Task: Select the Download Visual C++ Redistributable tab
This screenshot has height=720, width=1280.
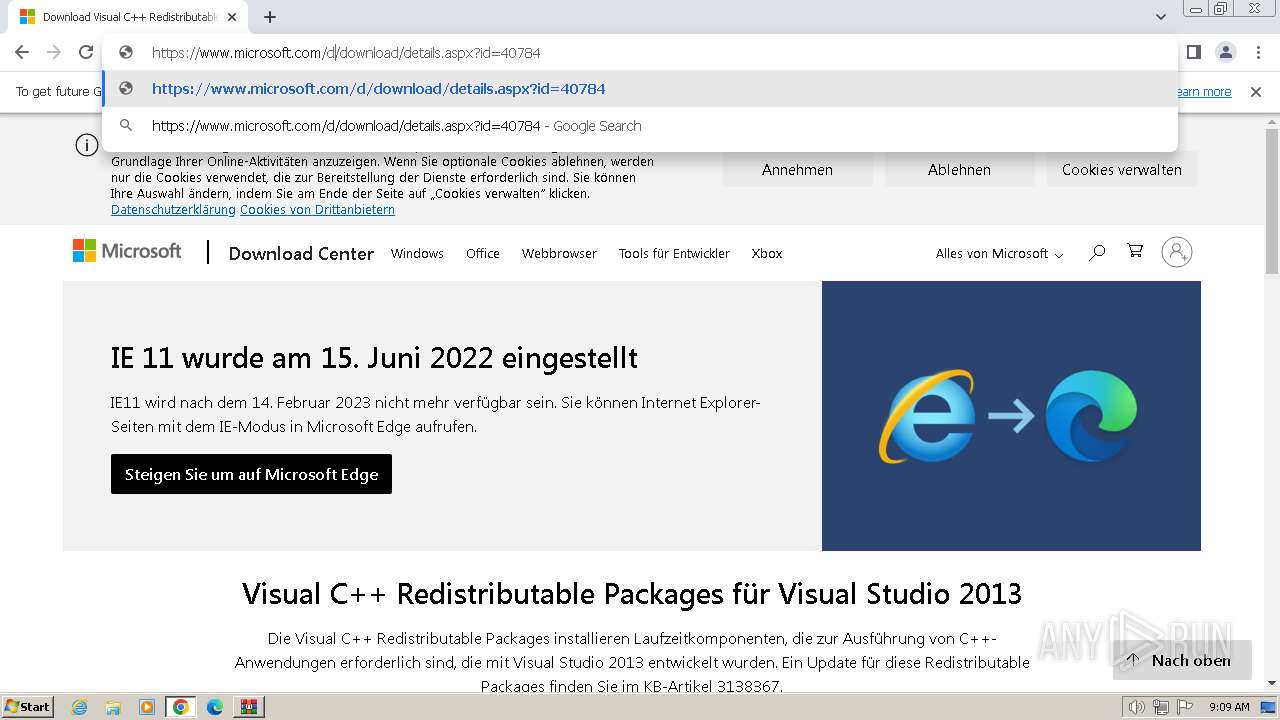Action: [x=128, y=17]
